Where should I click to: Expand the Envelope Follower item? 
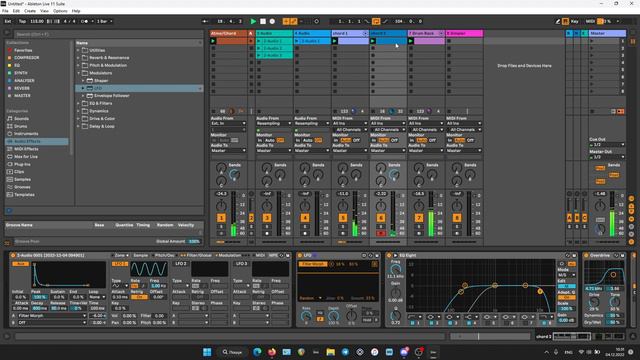coord(83,96)
